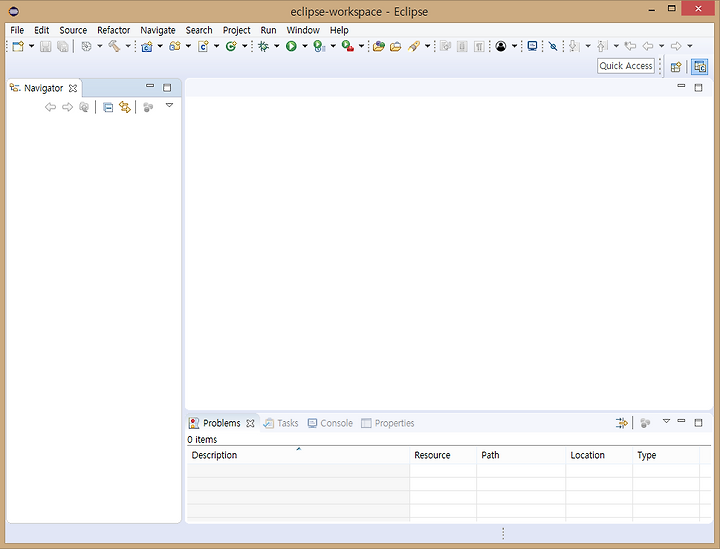Screen dimensions: 720x549
Task: Click the Build hammer icon
Action: (x=114, y=46)
